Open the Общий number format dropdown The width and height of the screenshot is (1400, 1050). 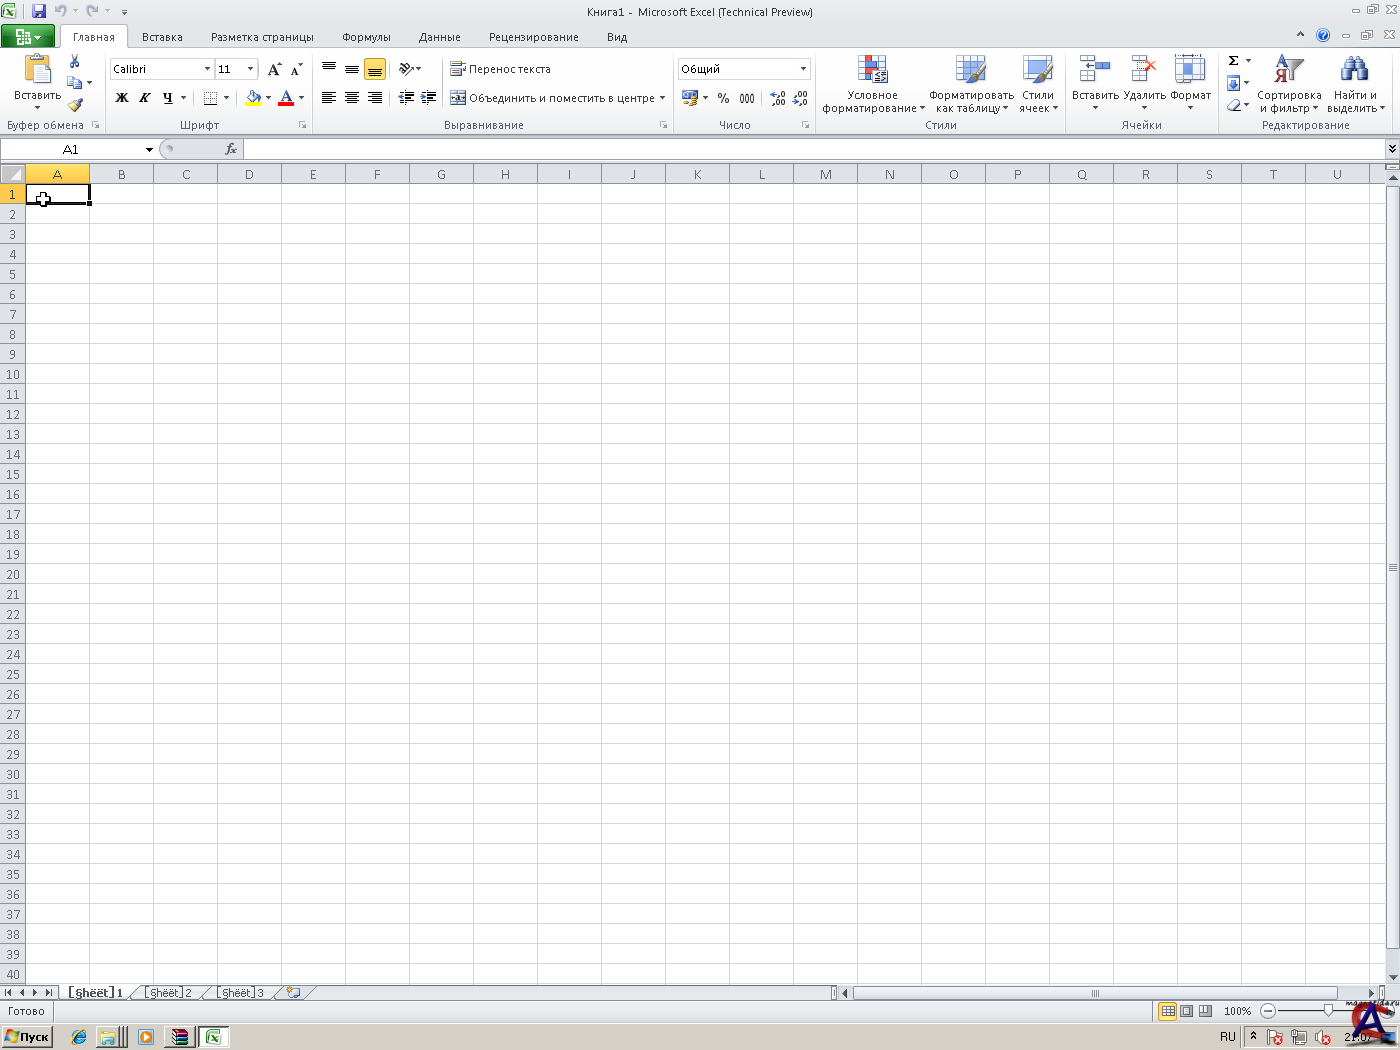pos(803,69)
